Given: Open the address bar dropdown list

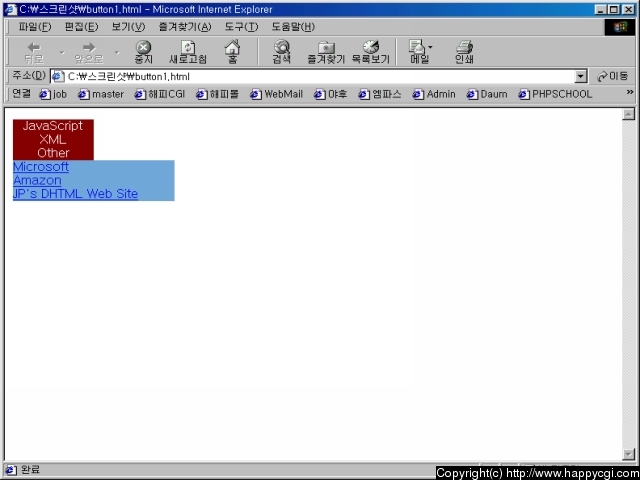Looking at the screenshot, I should [580, 76].
